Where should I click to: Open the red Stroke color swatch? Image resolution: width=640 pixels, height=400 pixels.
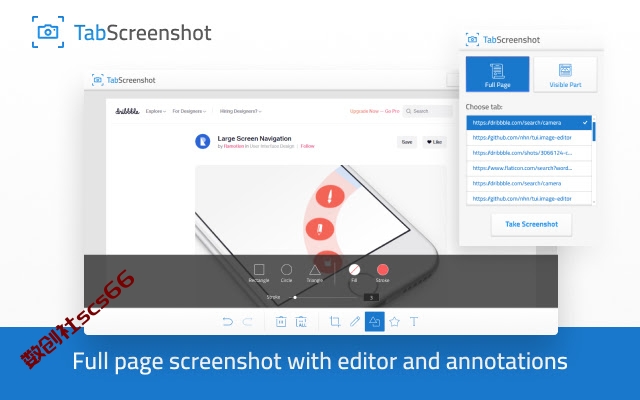(382, 270)
